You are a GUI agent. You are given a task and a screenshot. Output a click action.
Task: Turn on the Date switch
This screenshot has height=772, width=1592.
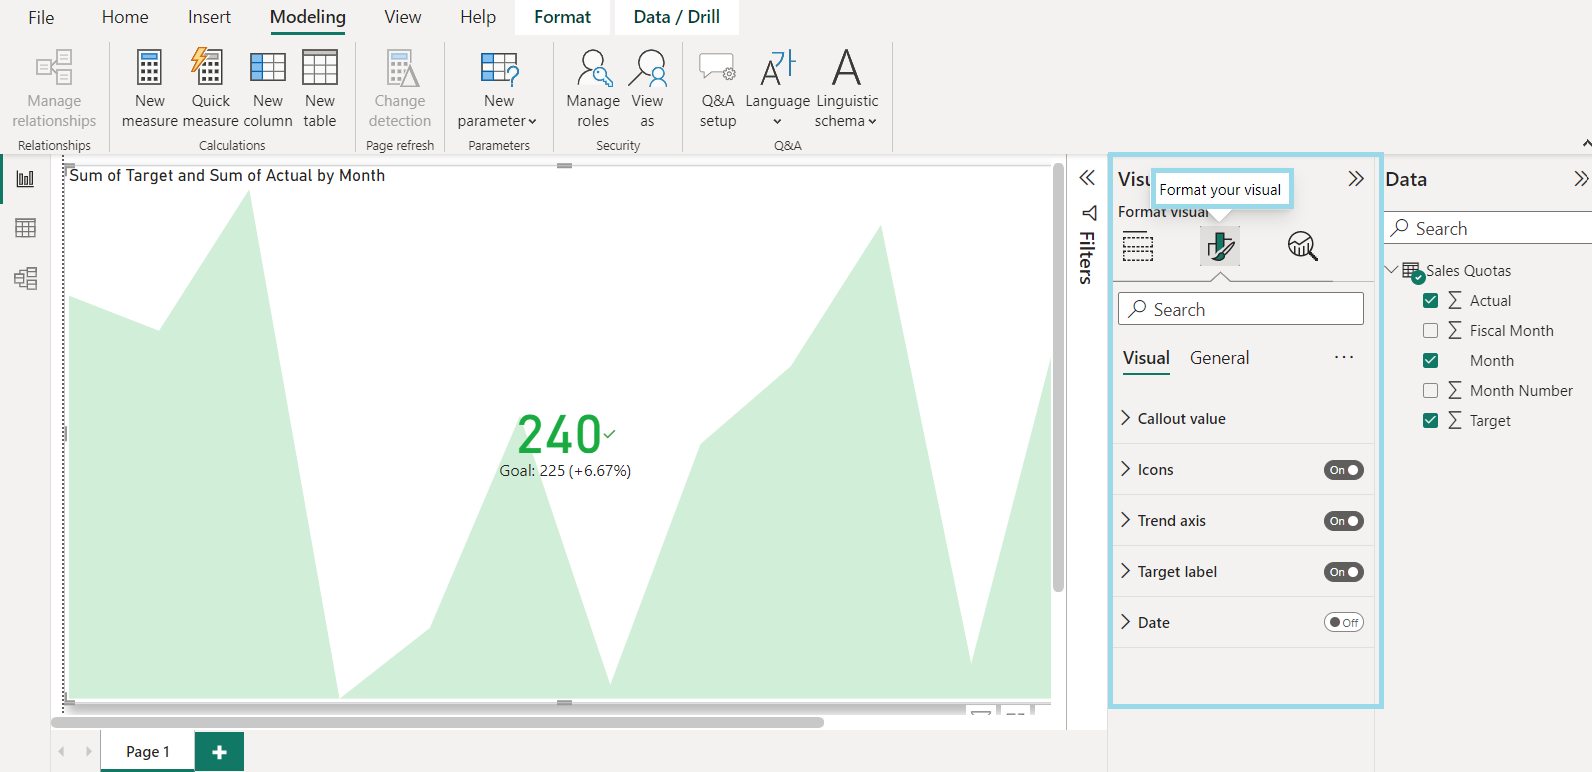tap(1344, 622)
